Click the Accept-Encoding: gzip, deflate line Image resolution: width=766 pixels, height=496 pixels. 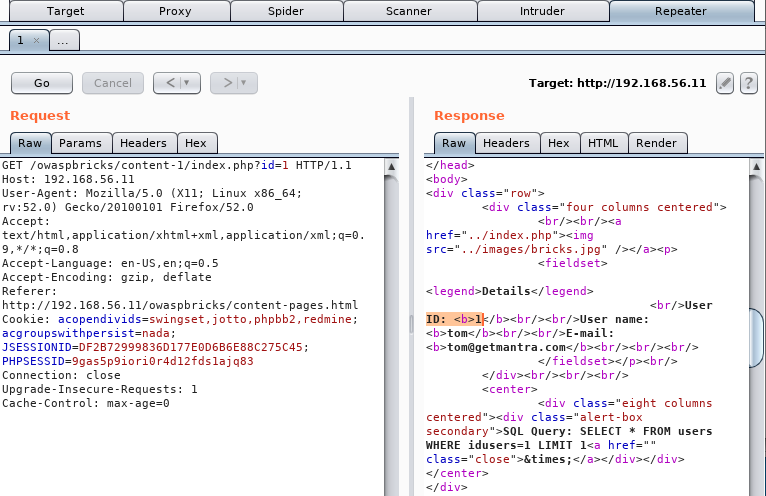coord(106,278)
